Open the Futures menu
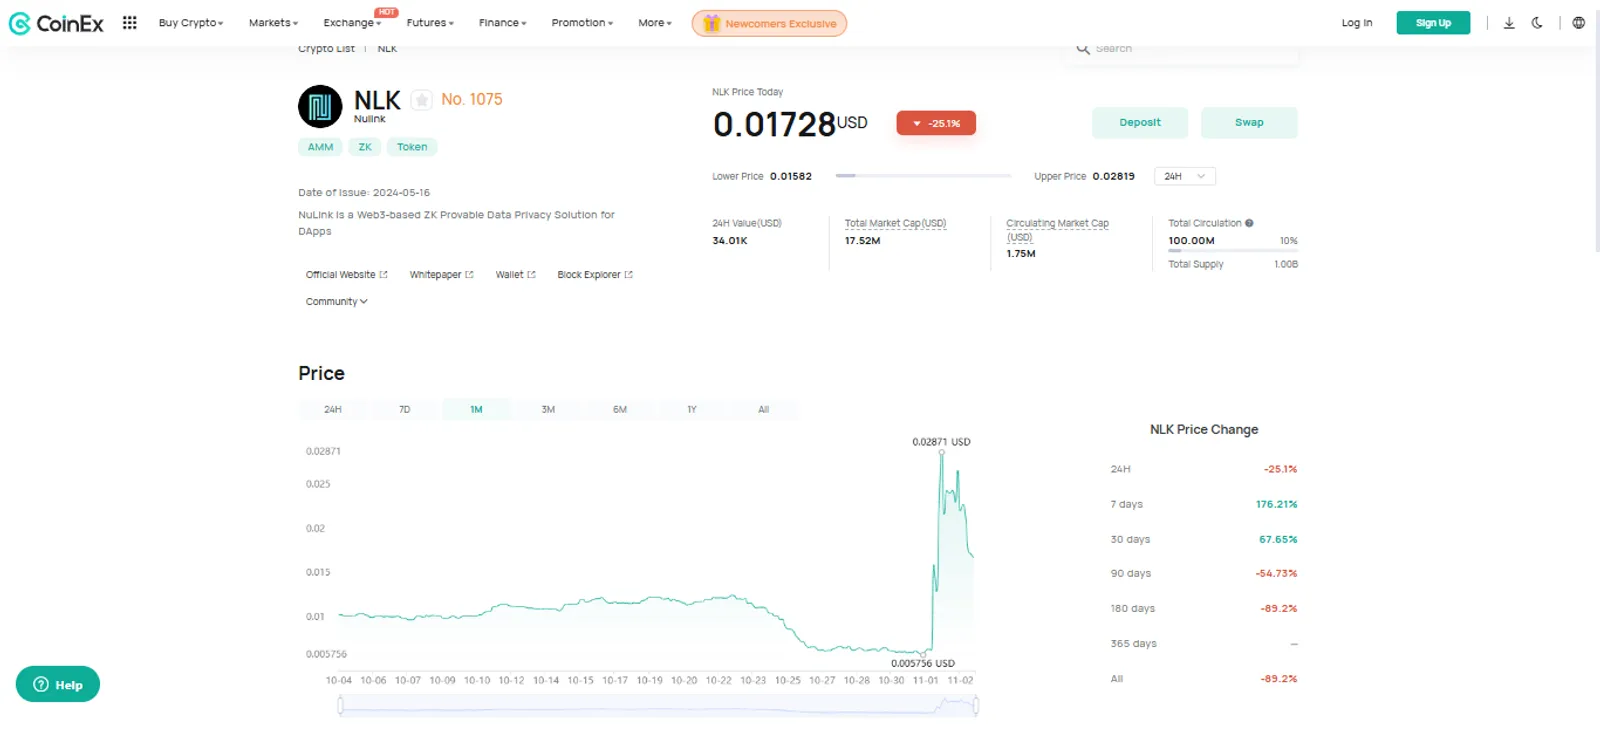Image resolution: width=1600 pixels, height=748 pixels. tap(430, 23)
